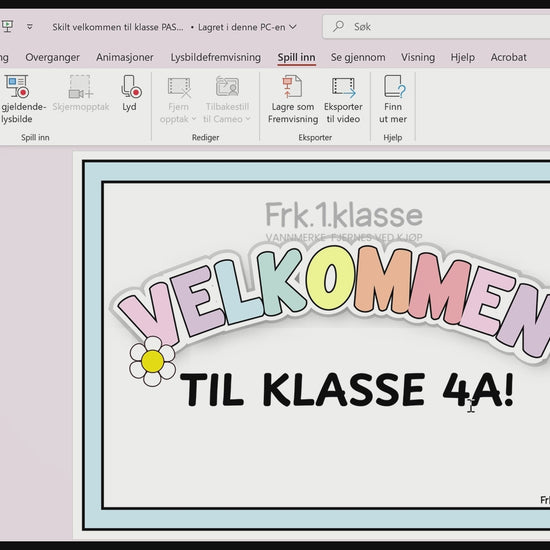Go to the Lysbildefremvisning tab
Screen dimensions: 550x550
215,57
